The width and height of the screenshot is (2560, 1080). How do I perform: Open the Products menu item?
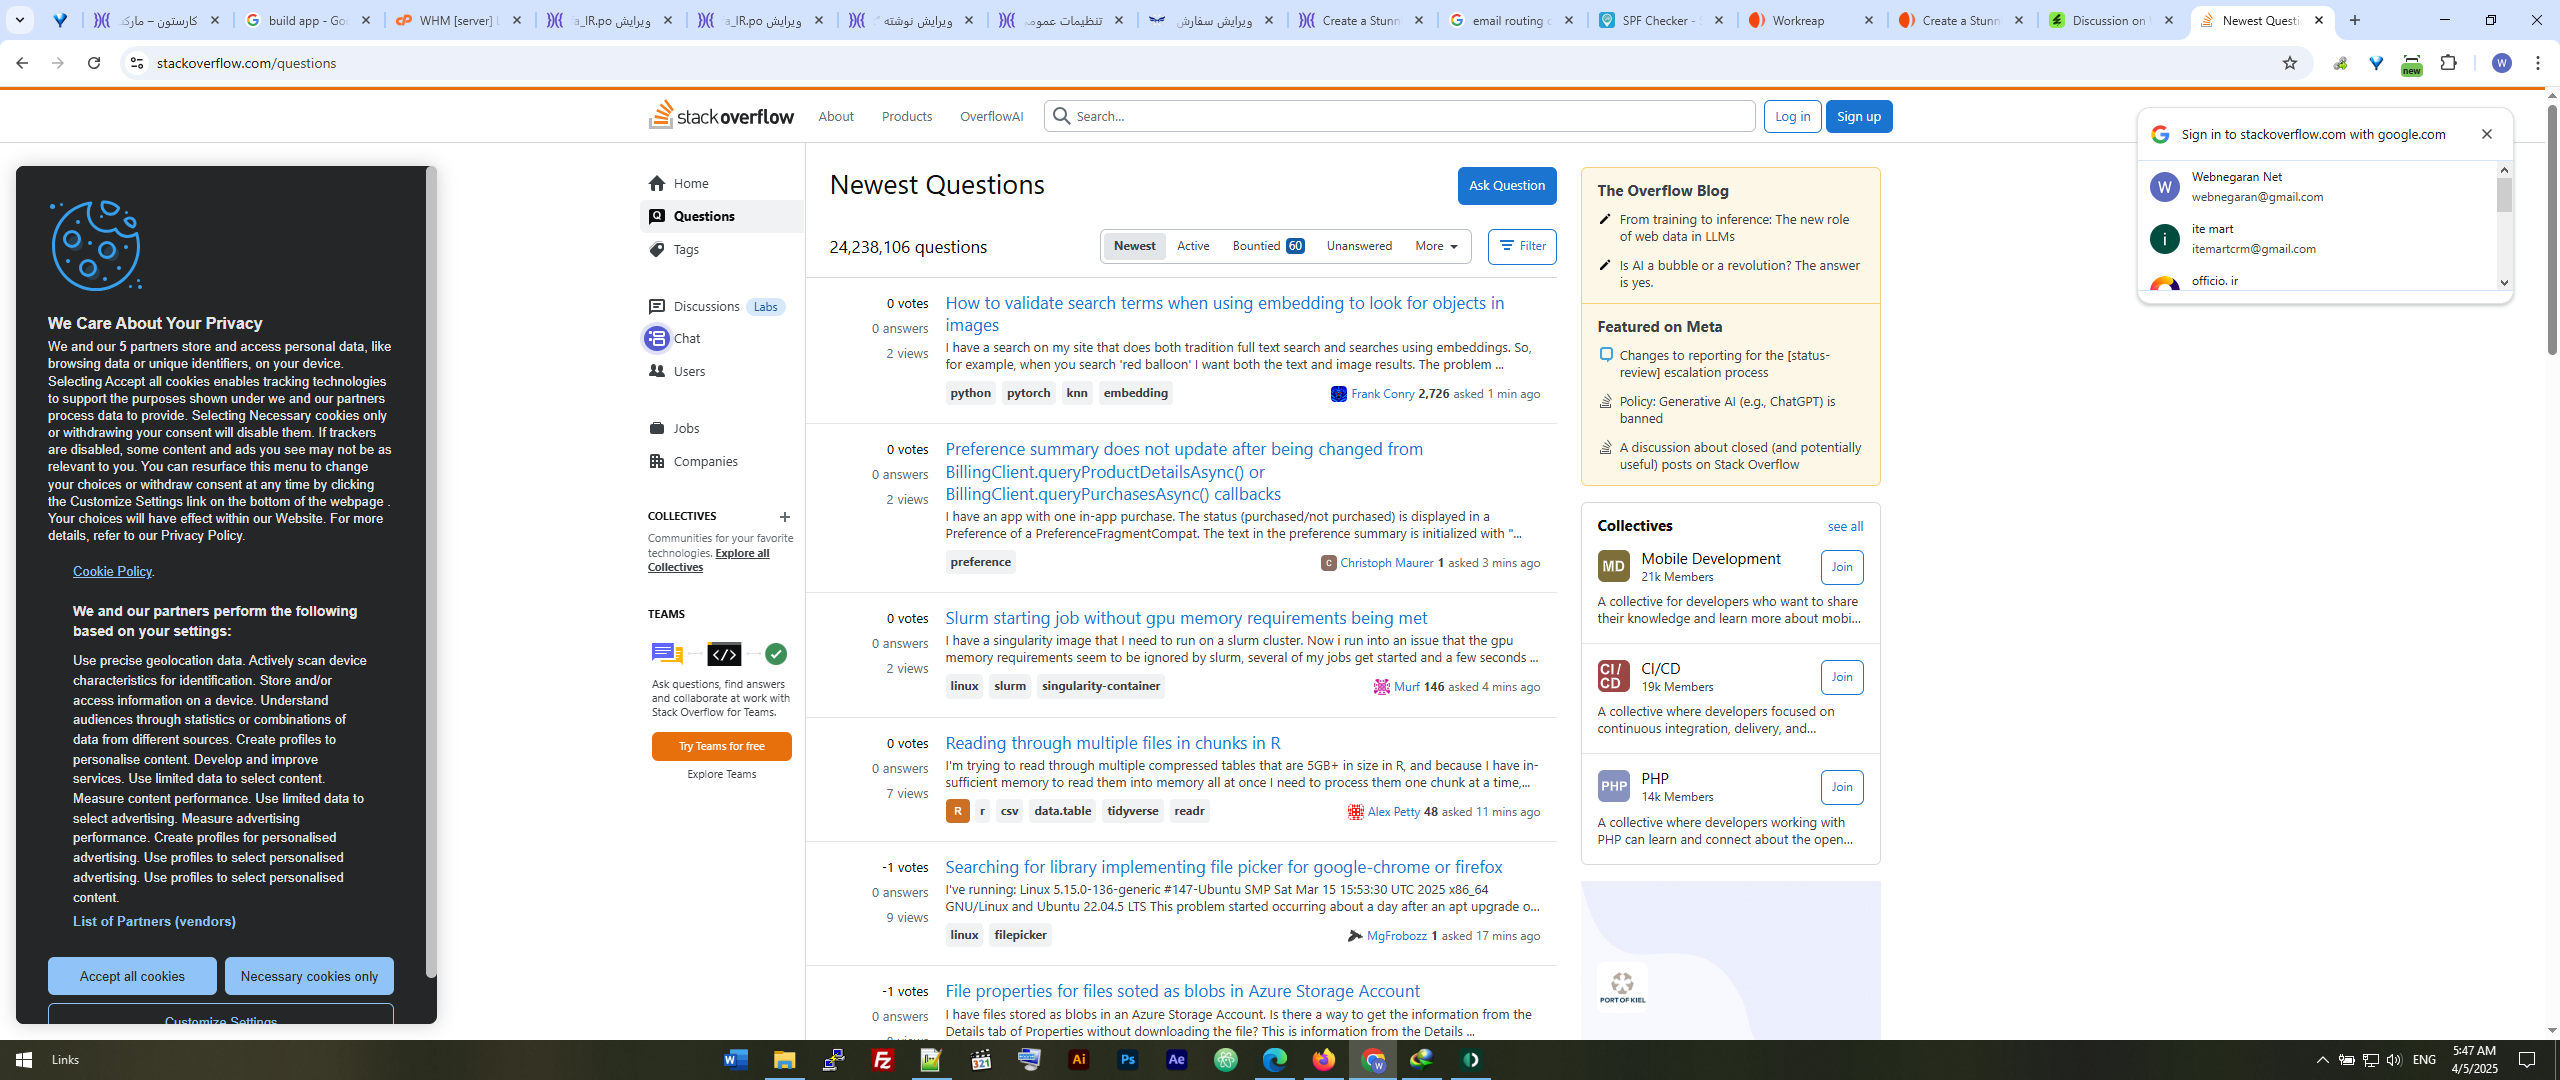(907, 116)
